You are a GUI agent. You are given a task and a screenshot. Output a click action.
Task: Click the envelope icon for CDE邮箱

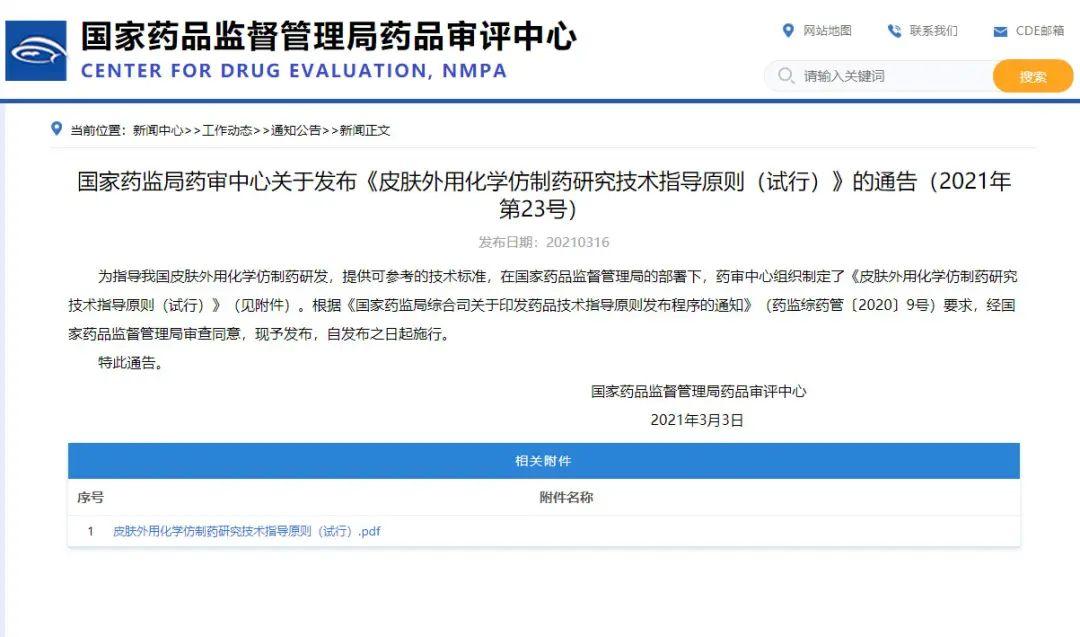998,31
